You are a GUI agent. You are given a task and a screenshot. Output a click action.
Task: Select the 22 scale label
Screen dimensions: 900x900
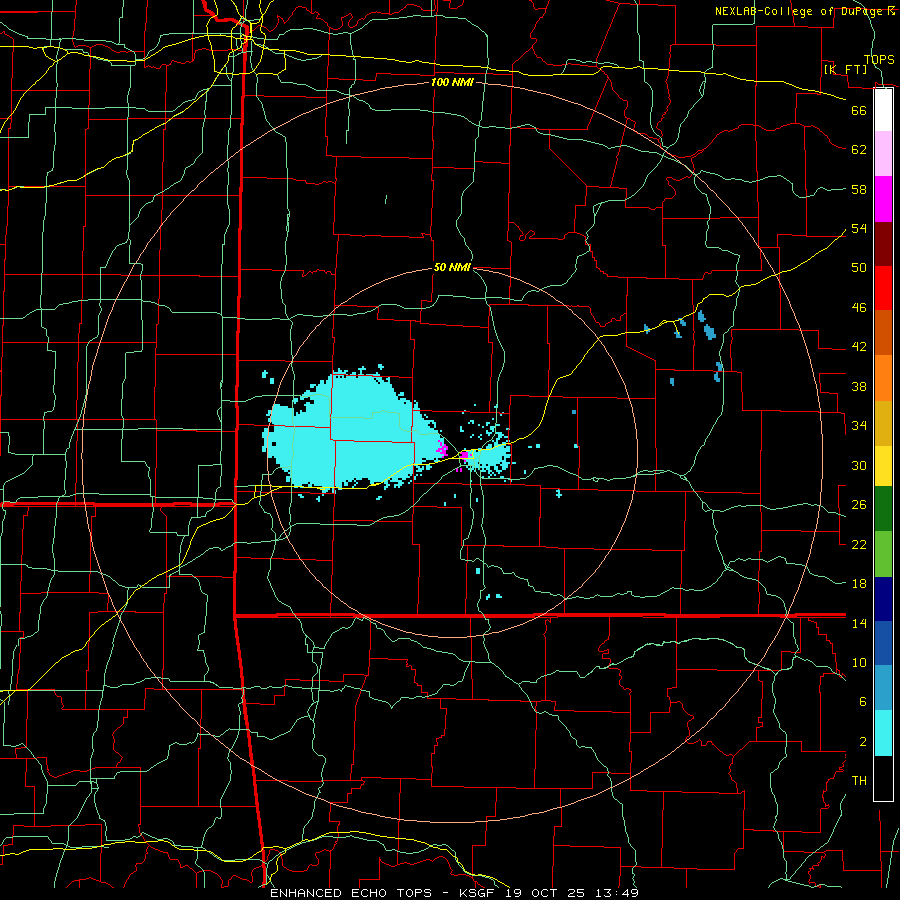(x=859, y=544)
